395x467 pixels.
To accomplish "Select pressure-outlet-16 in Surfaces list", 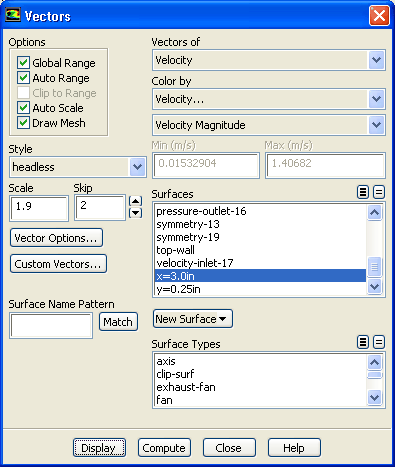I will 260,211.
